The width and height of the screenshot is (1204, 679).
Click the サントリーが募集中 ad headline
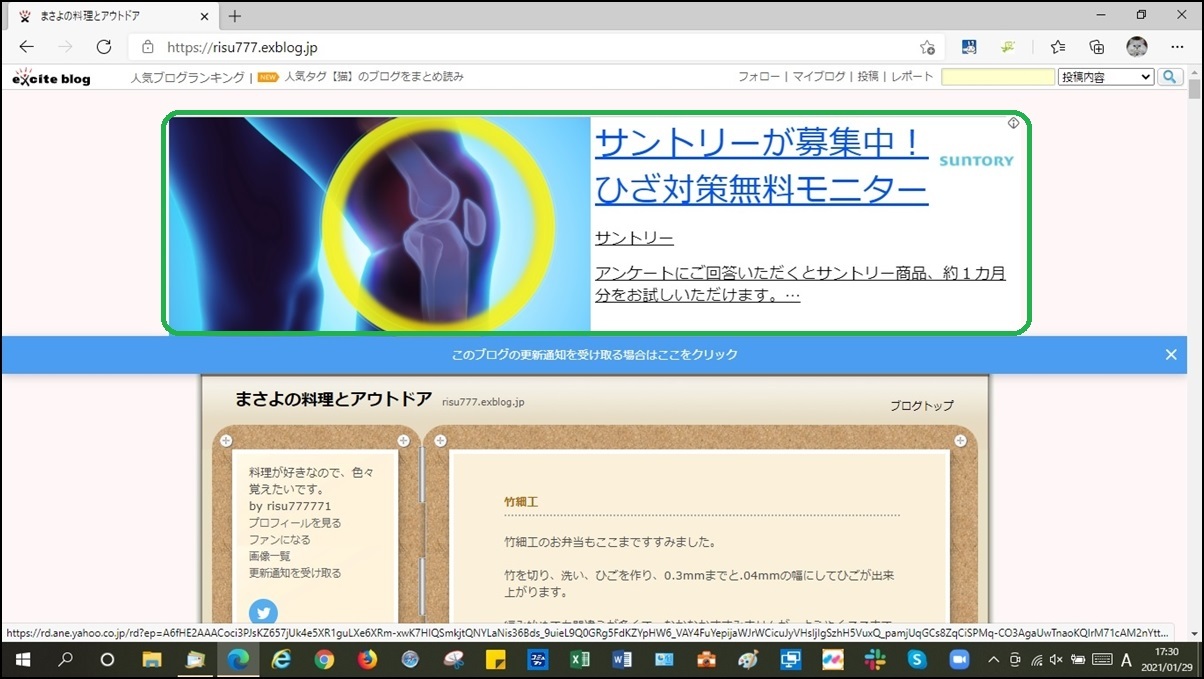coord(761,164)
